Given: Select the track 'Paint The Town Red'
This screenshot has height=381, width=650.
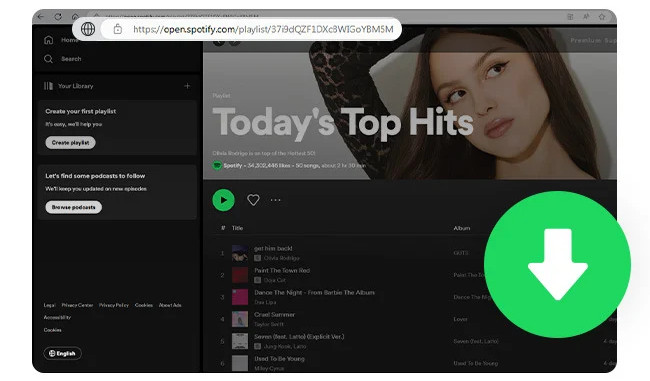Looking at the screenshot, I should (282, 270).
